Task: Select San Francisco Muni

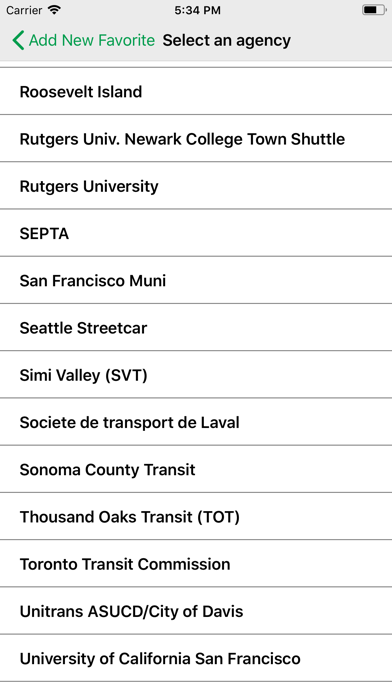Action: [x=196, y=280]
